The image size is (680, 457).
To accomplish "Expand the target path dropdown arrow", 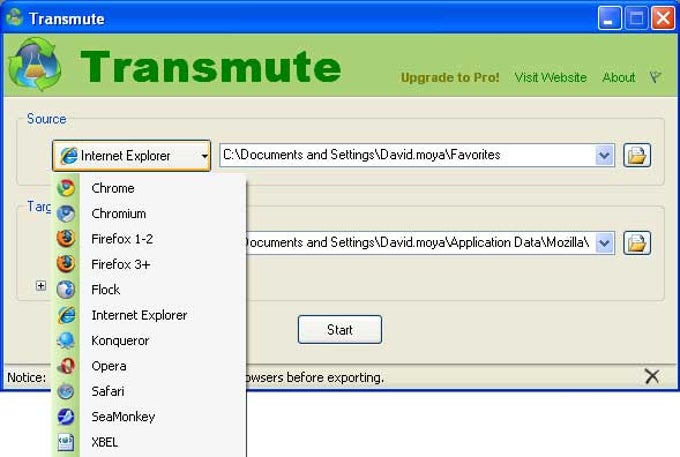I will 605,242.
